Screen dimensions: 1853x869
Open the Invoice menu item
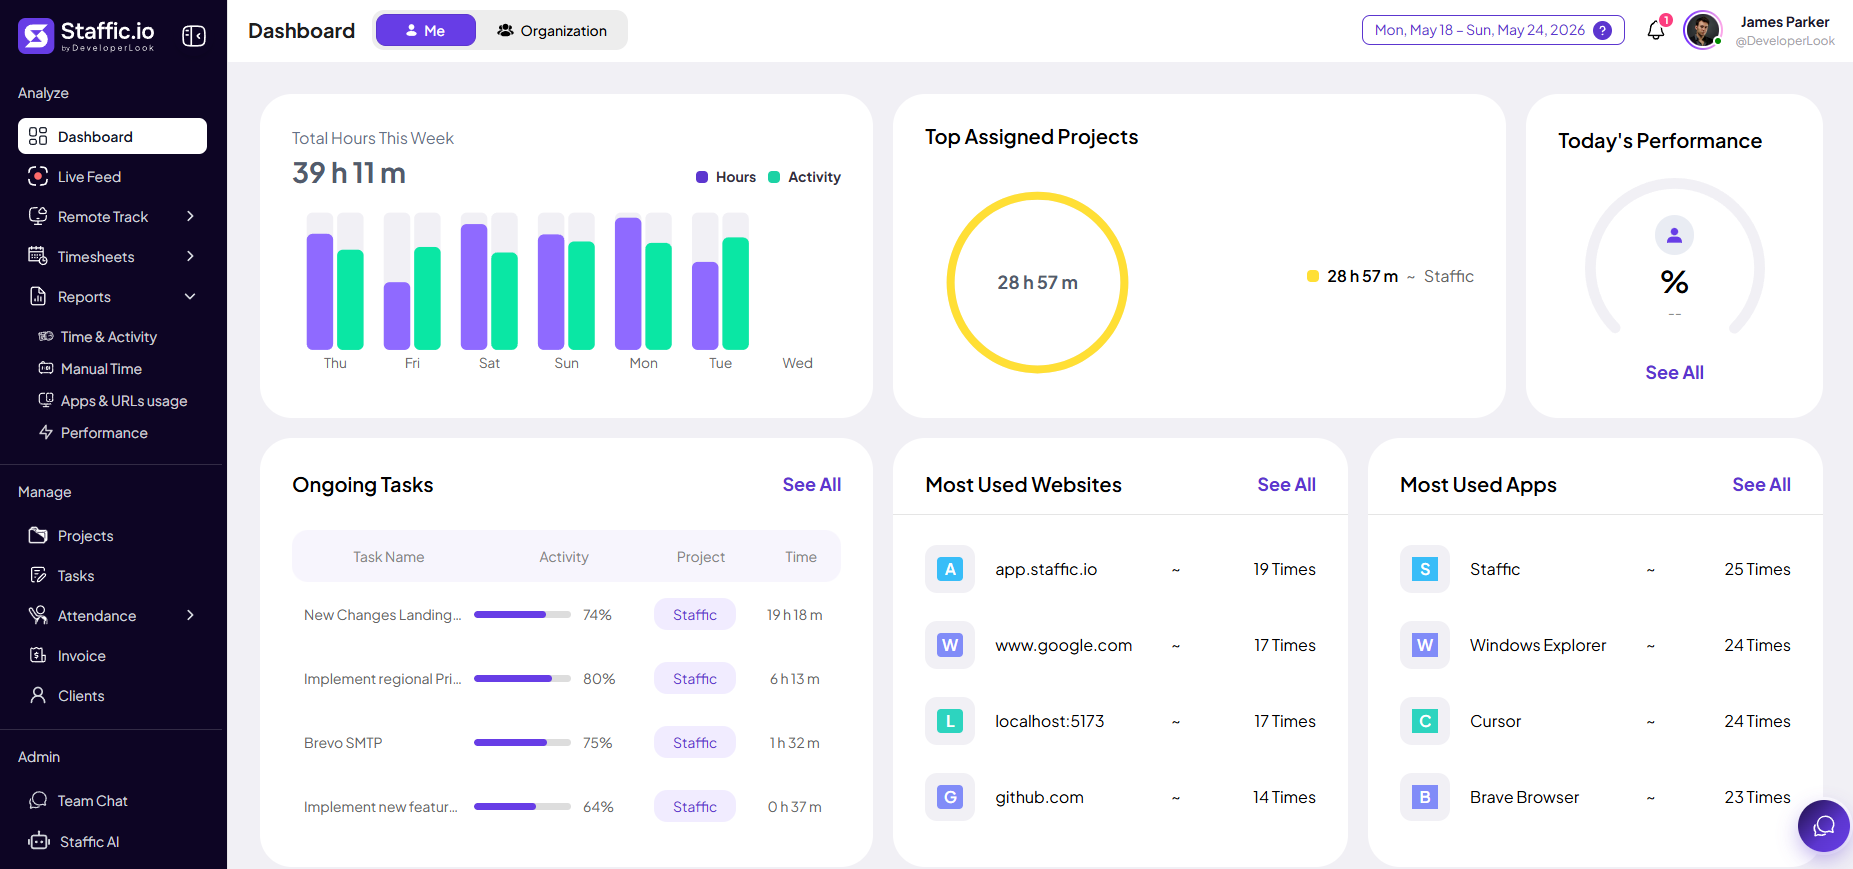[112, 655]
